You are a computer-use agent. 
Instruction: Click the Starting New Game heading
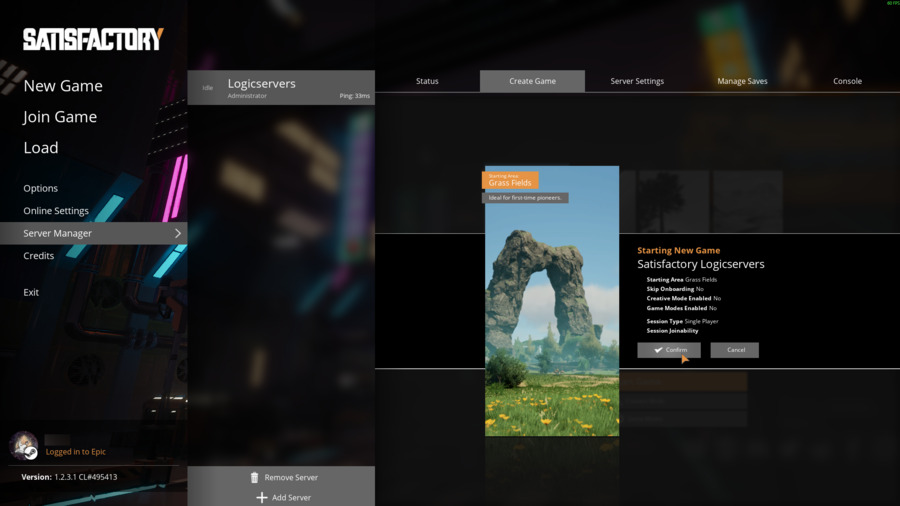coord(678,251)
